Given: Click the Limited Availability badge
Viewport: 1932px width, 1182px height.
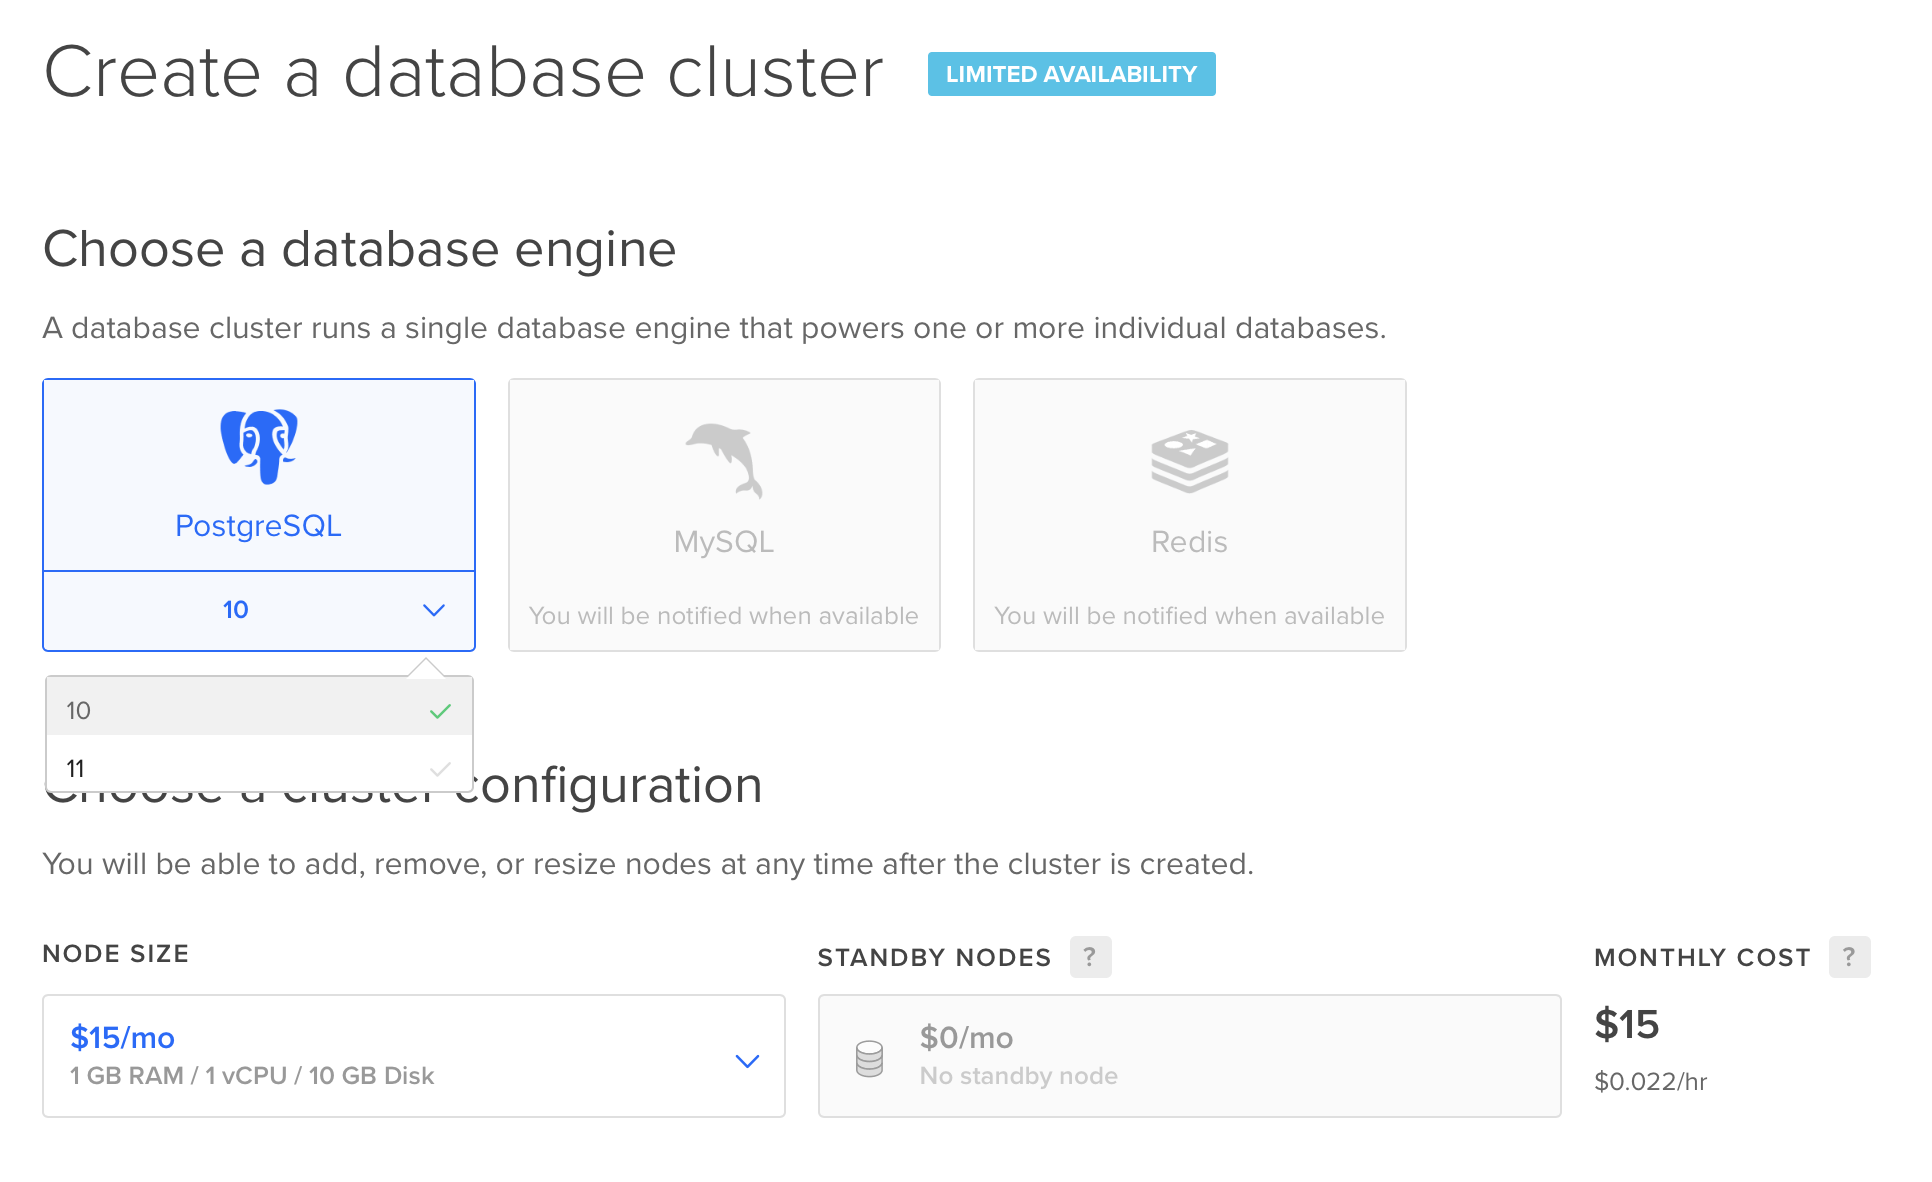Looking at the screenshot, I should [1071, 74].
